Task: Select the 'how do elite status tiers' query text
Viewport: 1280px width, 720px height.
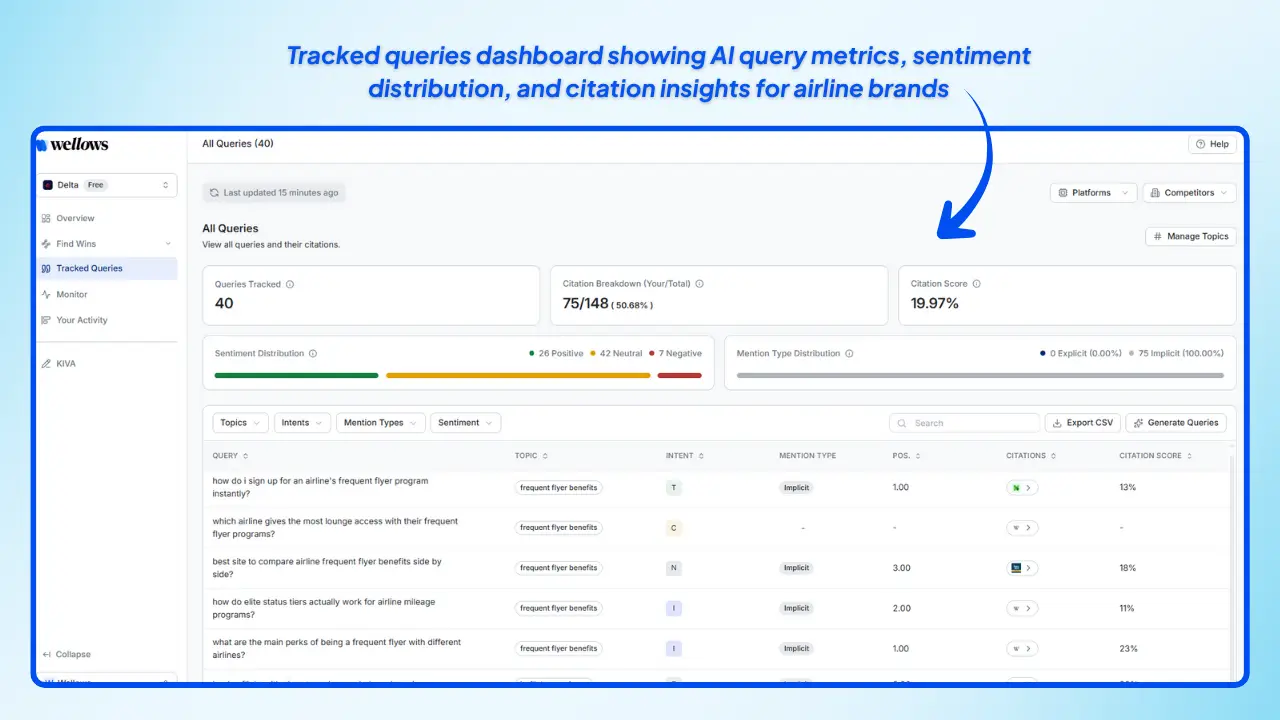Action: click(324, 608)
